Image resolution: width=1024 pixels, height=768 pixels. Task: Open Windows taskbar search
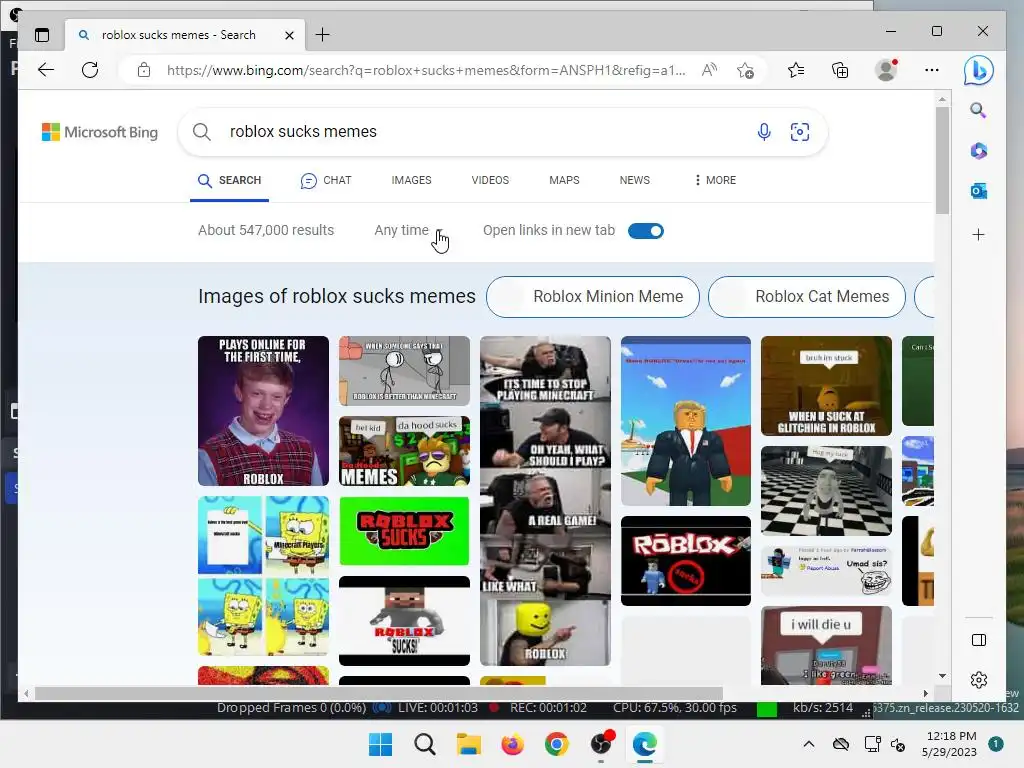click(424, 744)
